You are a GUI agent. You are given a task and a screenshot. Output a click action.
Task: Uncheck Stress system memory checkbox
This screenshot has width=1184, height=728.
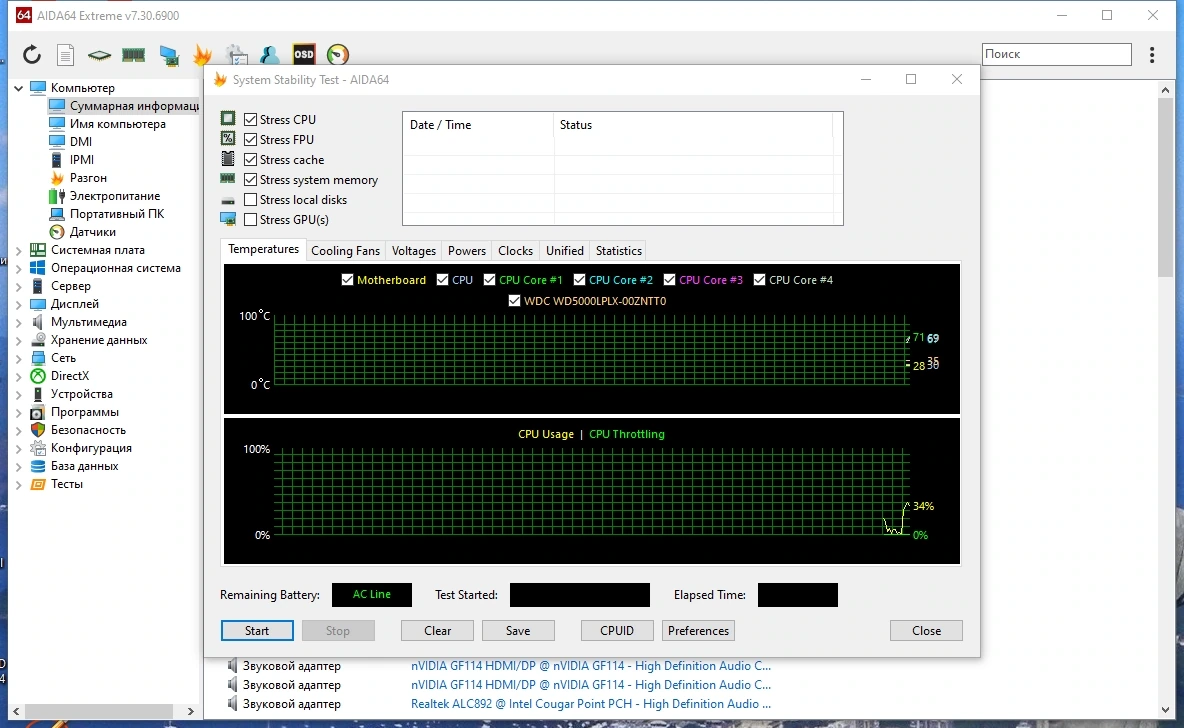(251, 180)
